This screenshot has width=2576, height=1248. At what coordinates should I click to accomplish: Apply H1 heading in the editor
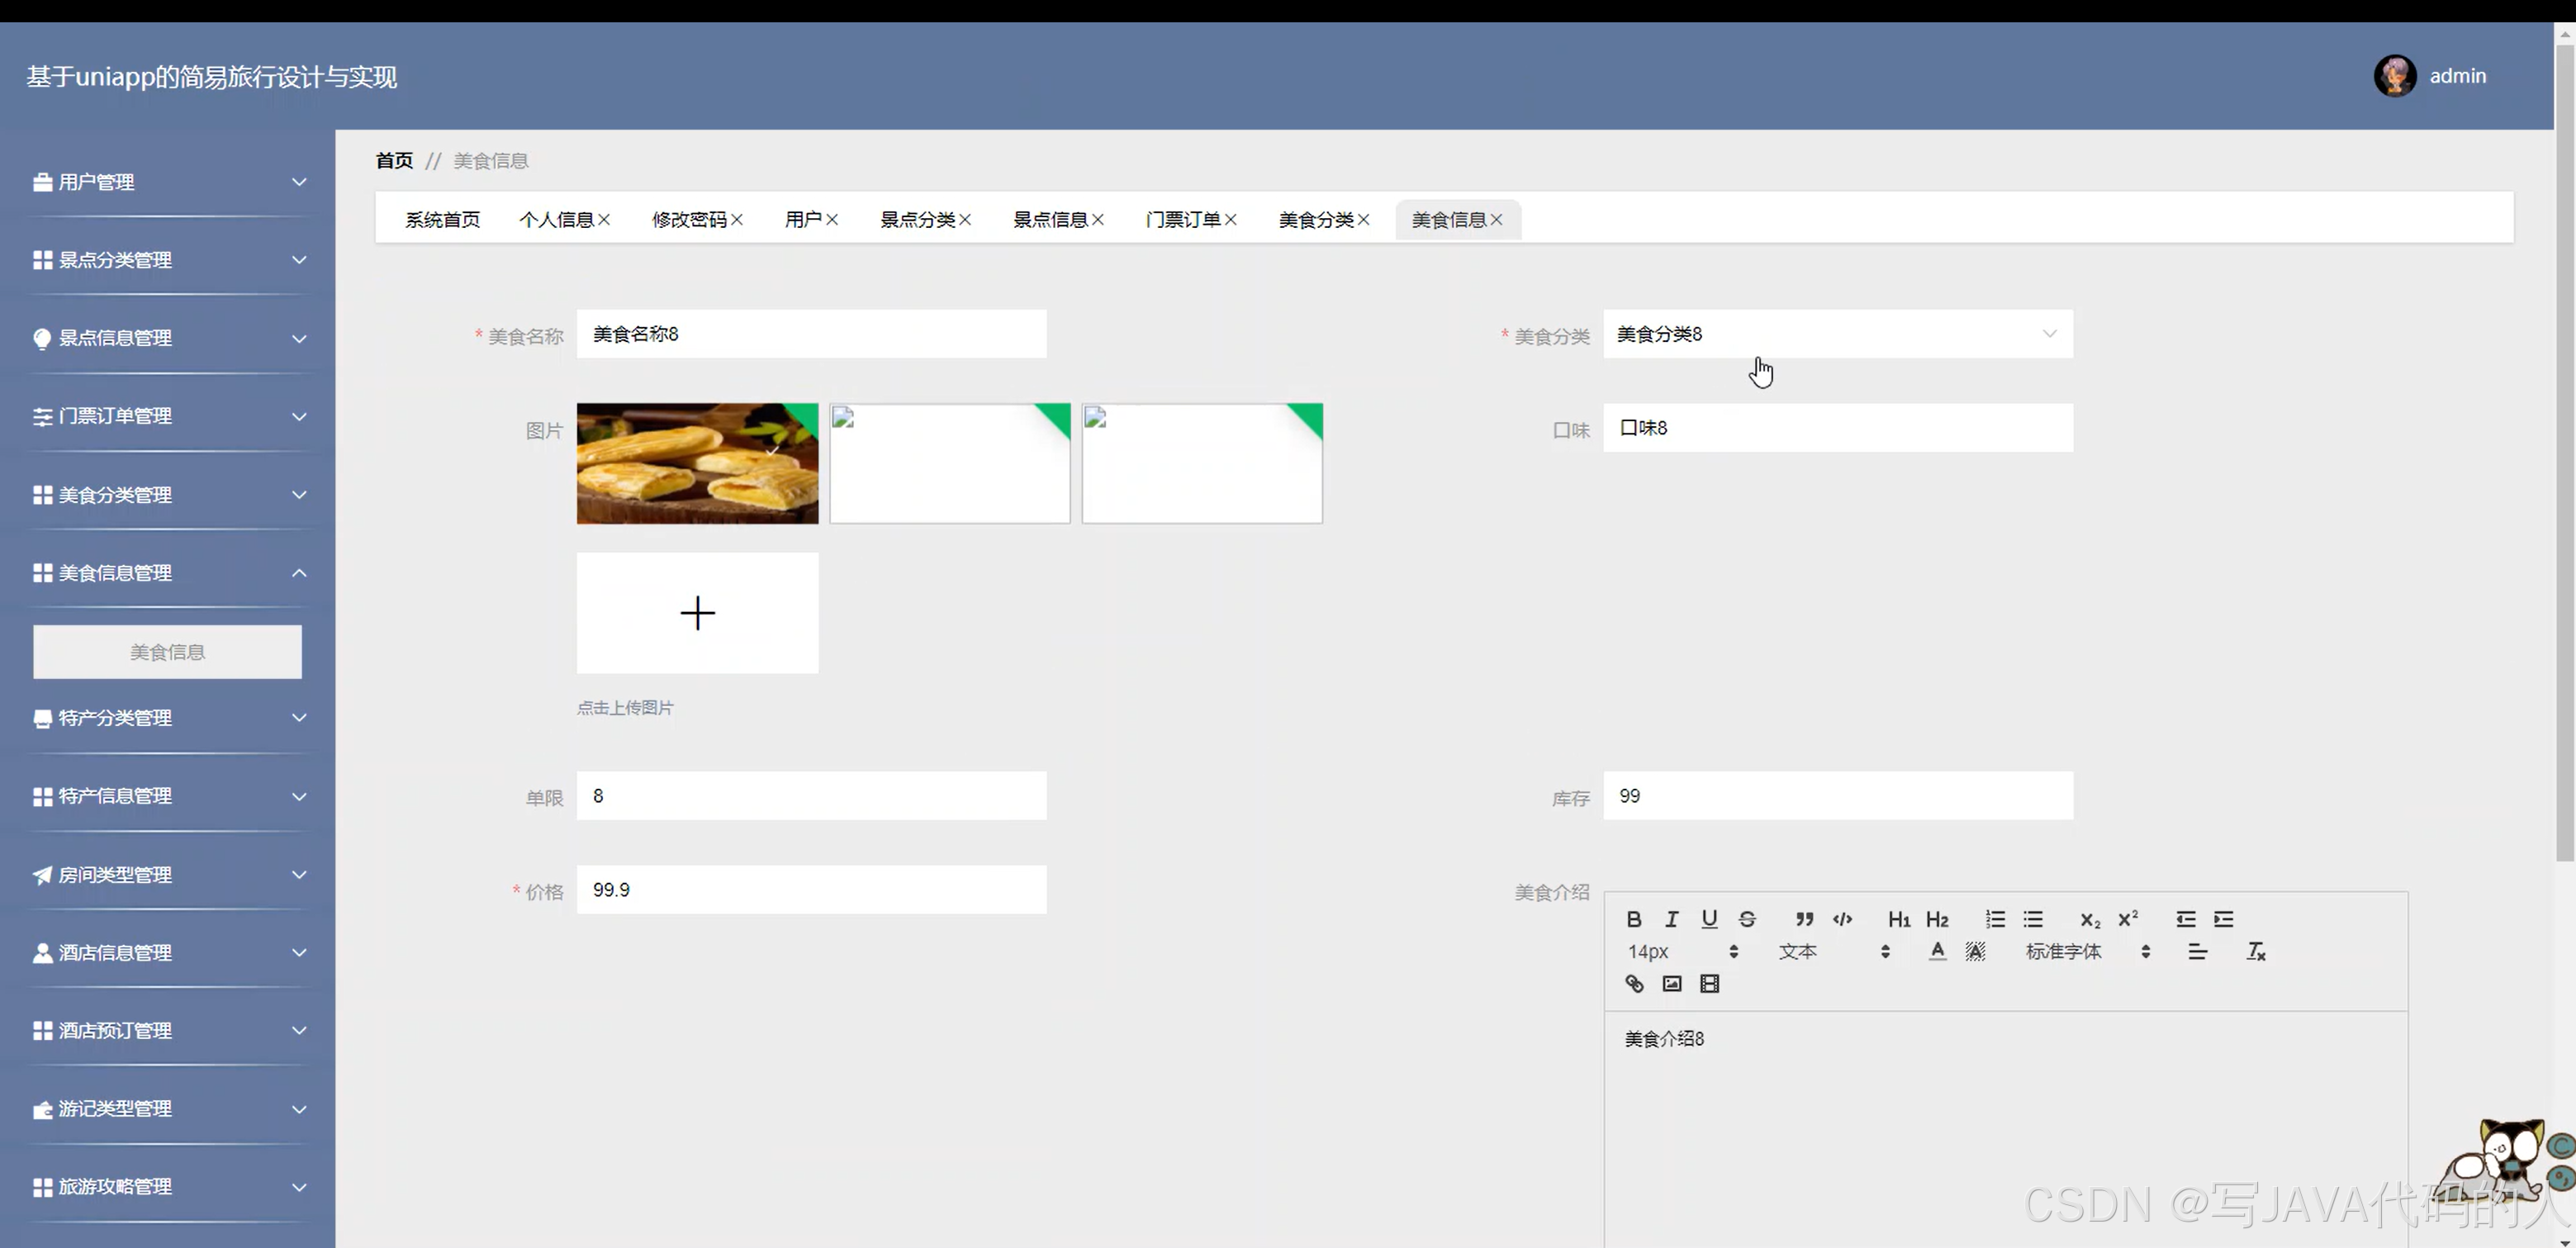1898,919
